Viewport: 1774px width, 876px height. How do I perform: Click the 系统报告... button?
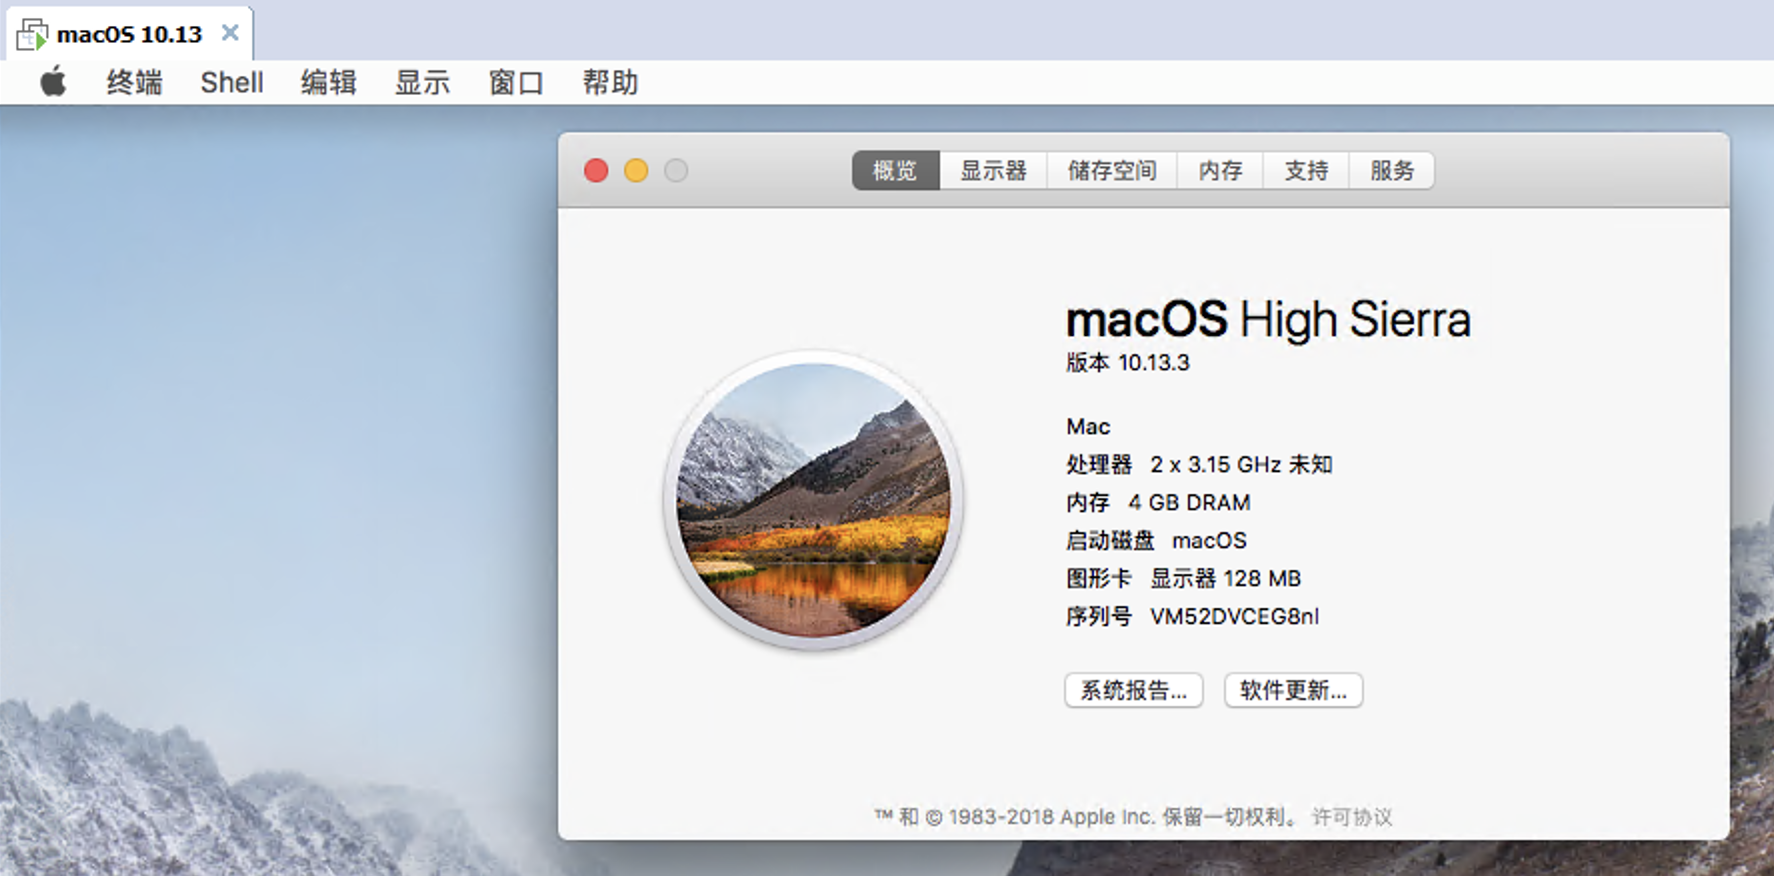pos(1134,690)
